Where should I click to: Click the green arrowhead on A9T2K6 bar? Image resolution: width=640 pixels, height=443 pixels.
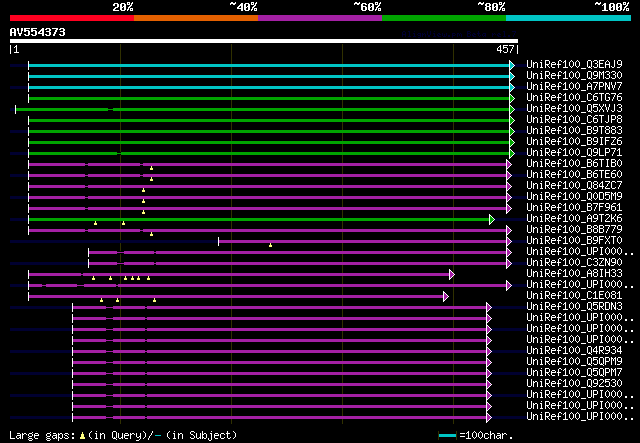491,219
